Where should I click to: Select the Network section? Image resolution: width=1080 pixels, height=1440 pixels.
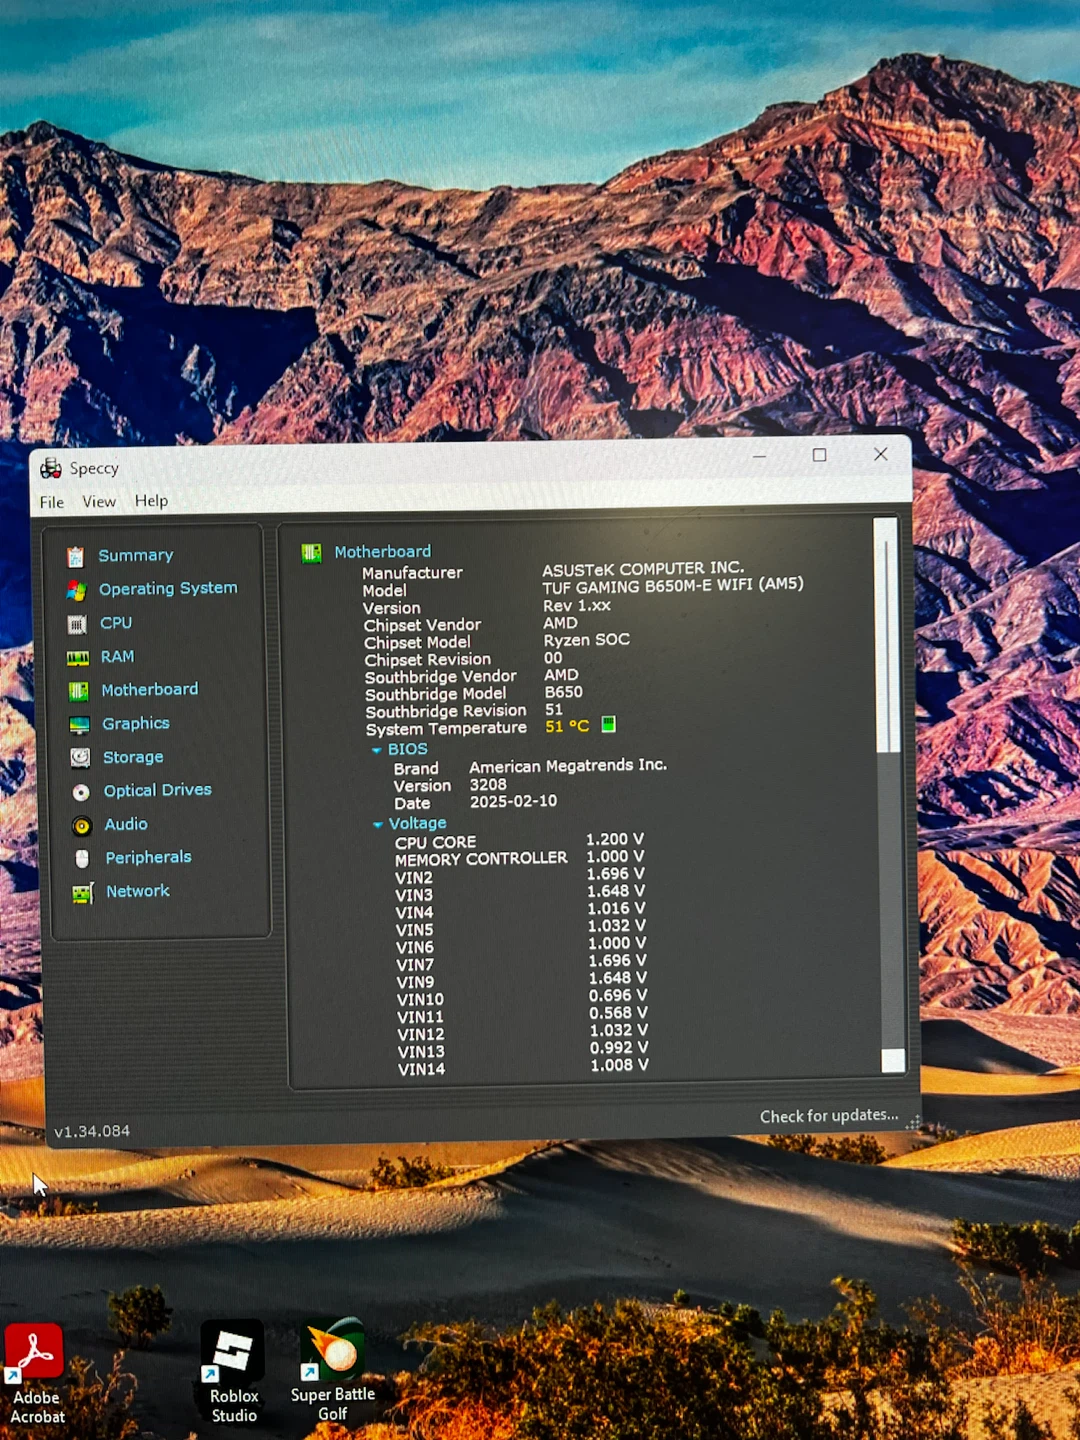pyautogui.click(x=121, y=892)
